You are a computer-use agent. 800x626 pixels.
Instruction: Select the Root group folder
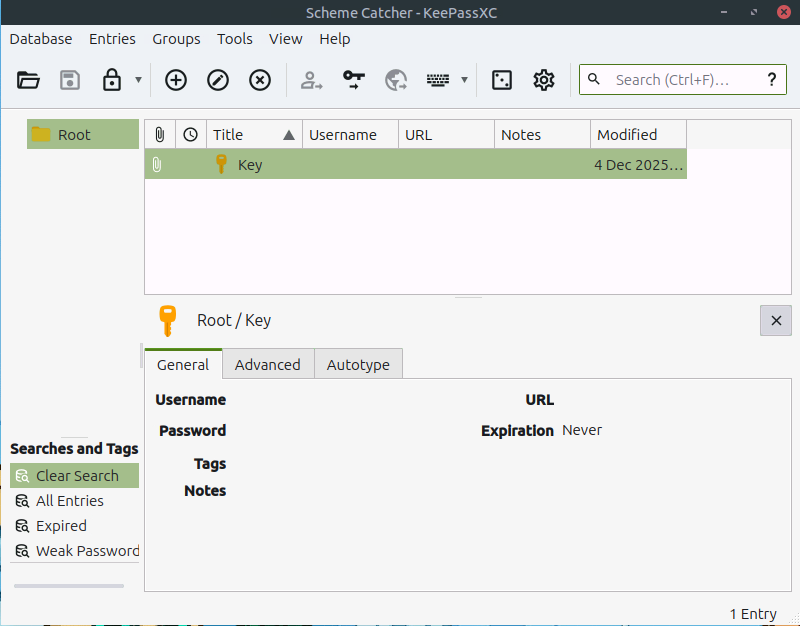[x=74, y=135]
